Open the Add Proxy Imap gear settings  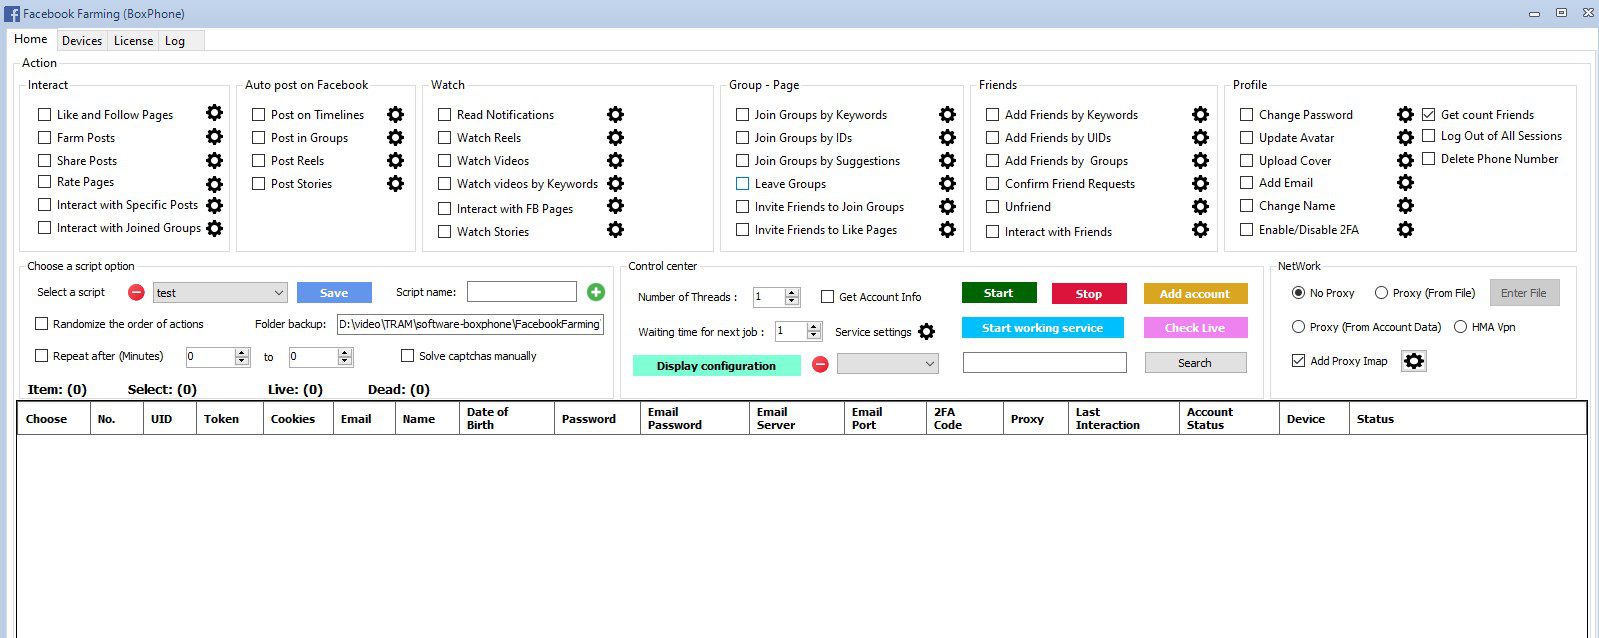(1413, 361)
